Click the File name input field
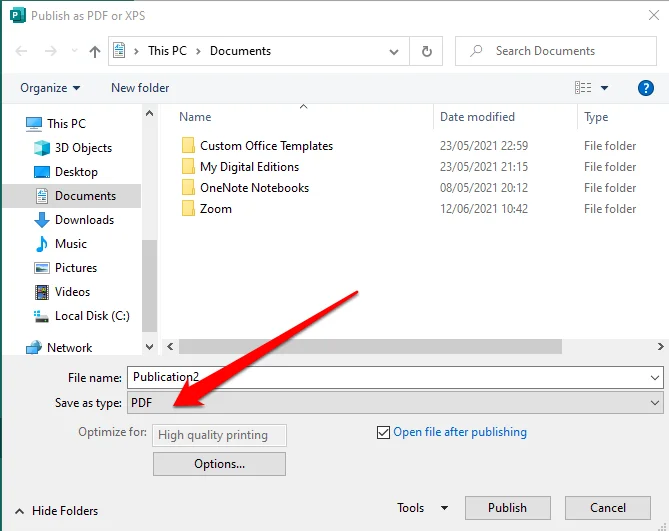 click(395, 377)
